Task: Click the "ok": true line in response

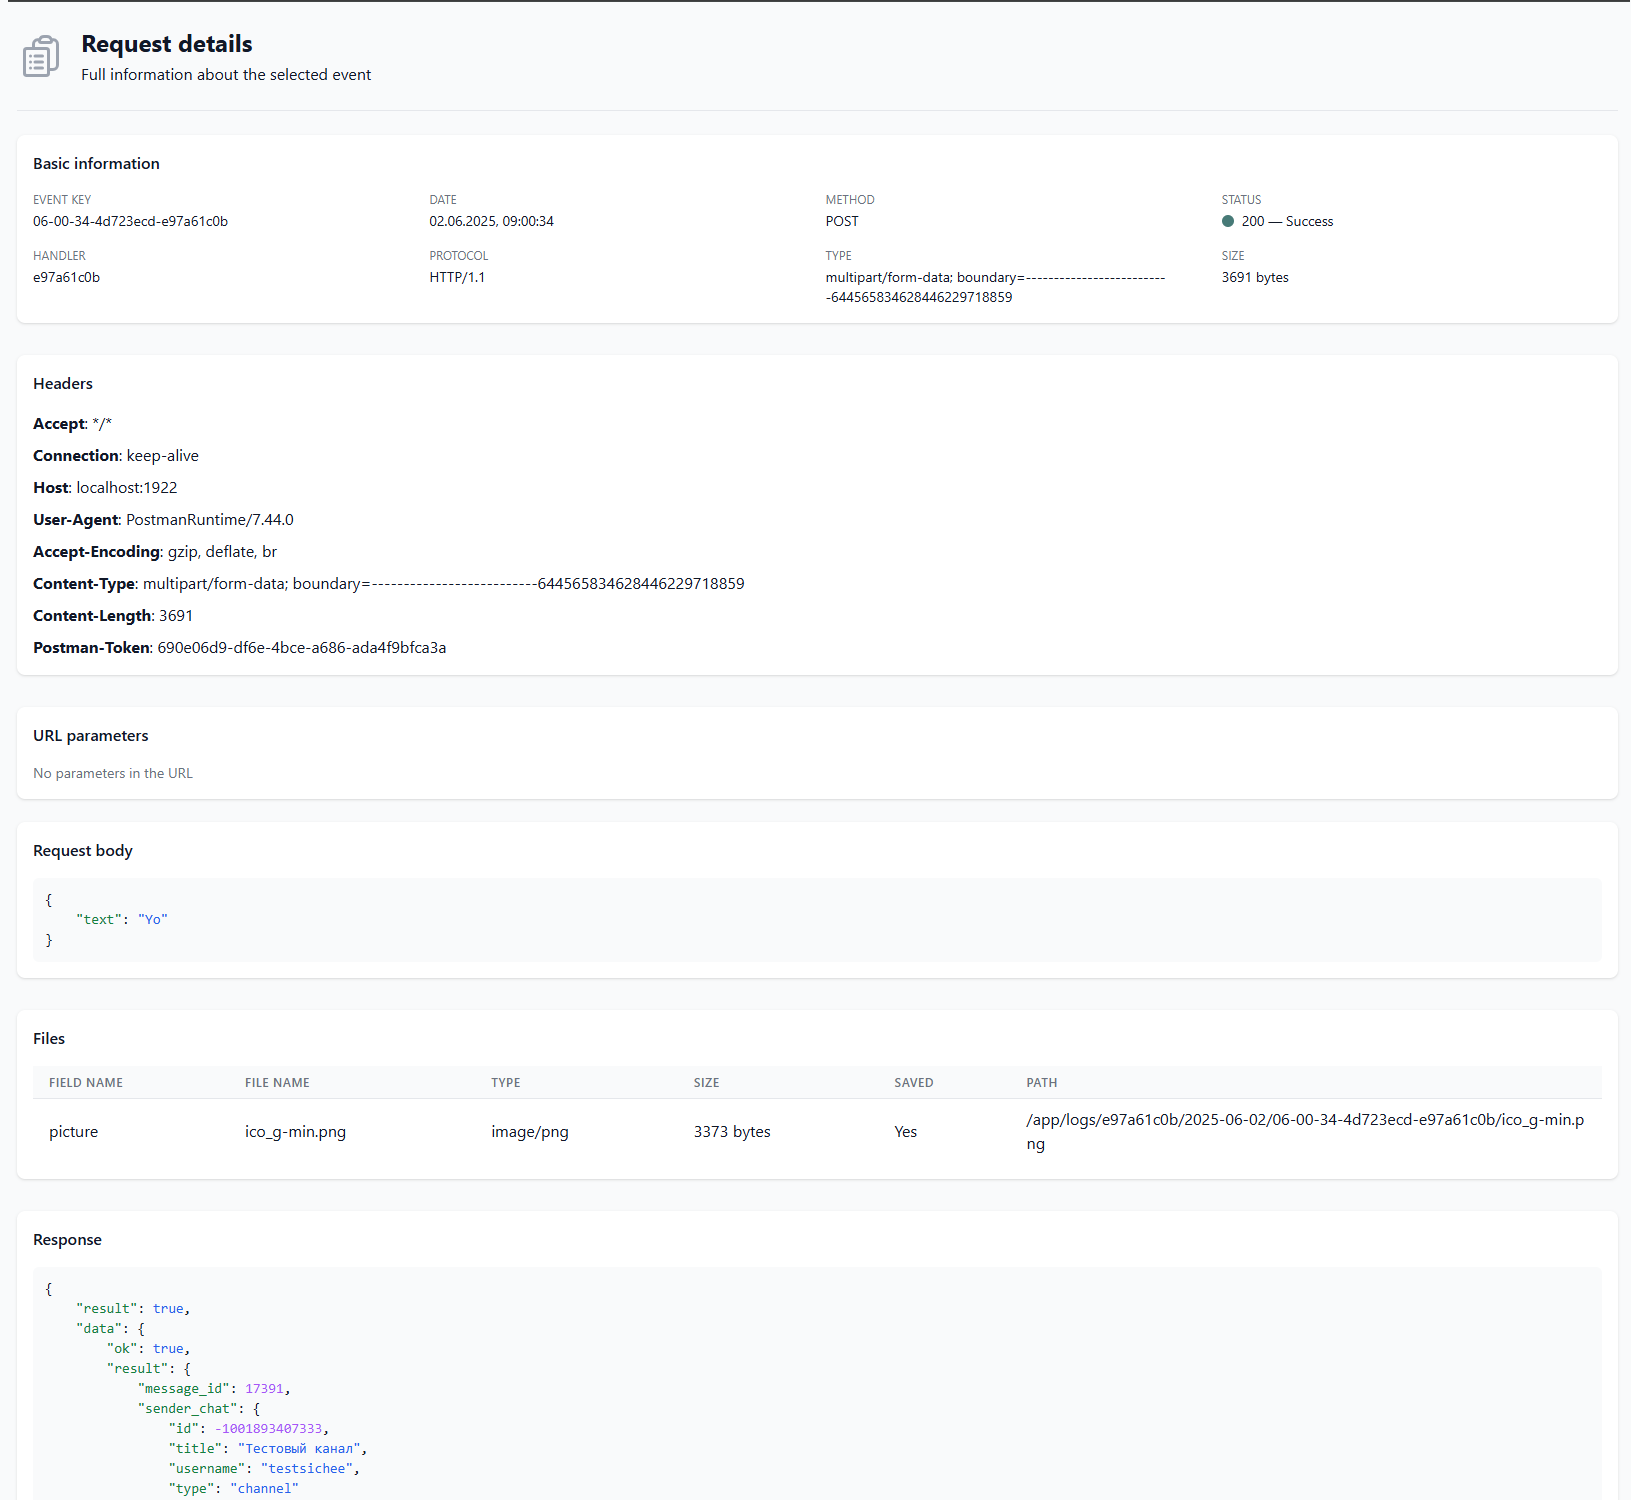Action: (x=149, y=1349)
